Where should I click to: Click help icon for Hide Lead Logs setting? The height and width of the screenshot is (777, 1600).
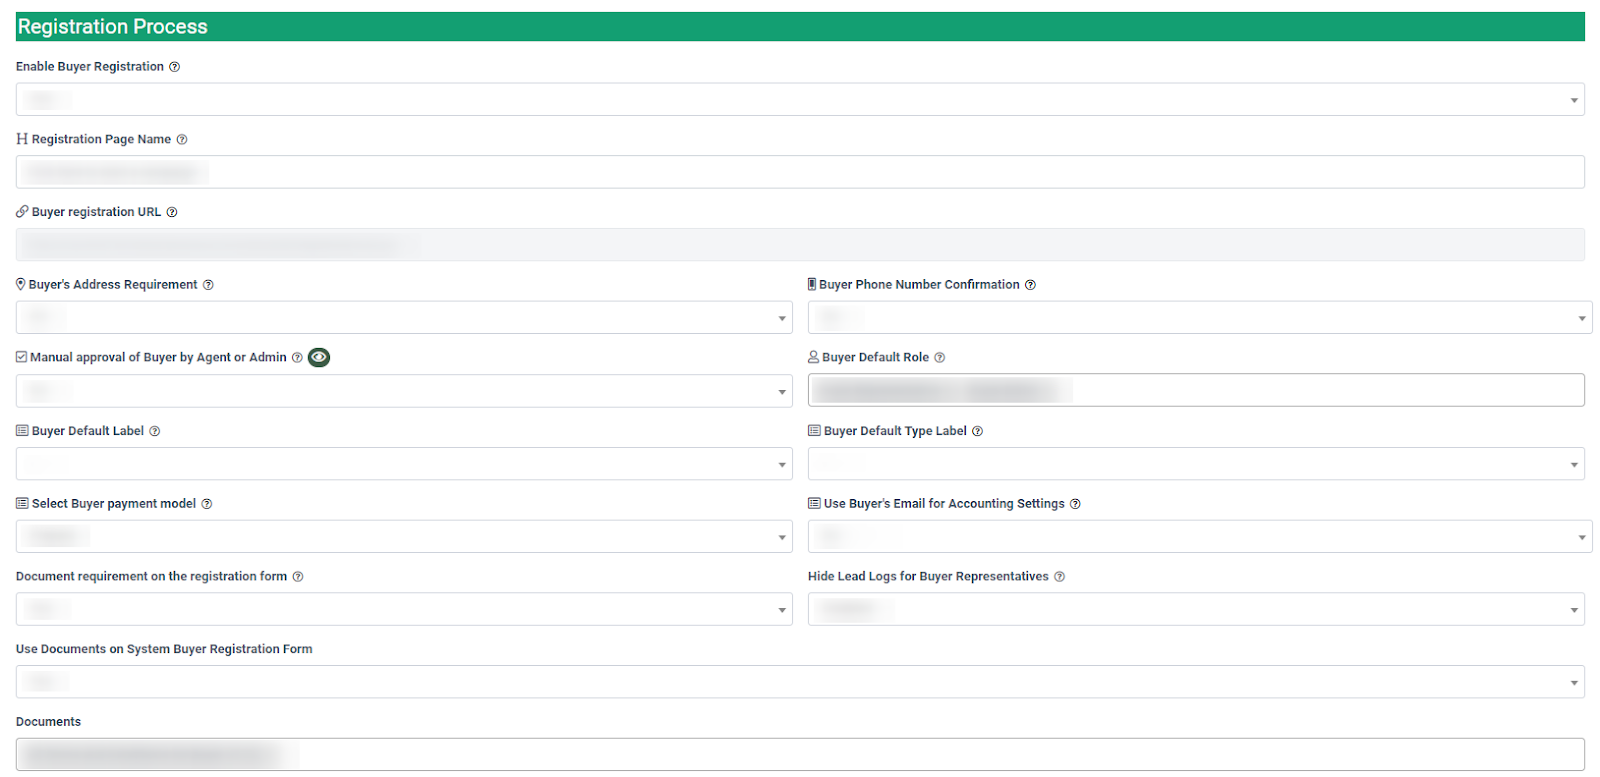1059,577
